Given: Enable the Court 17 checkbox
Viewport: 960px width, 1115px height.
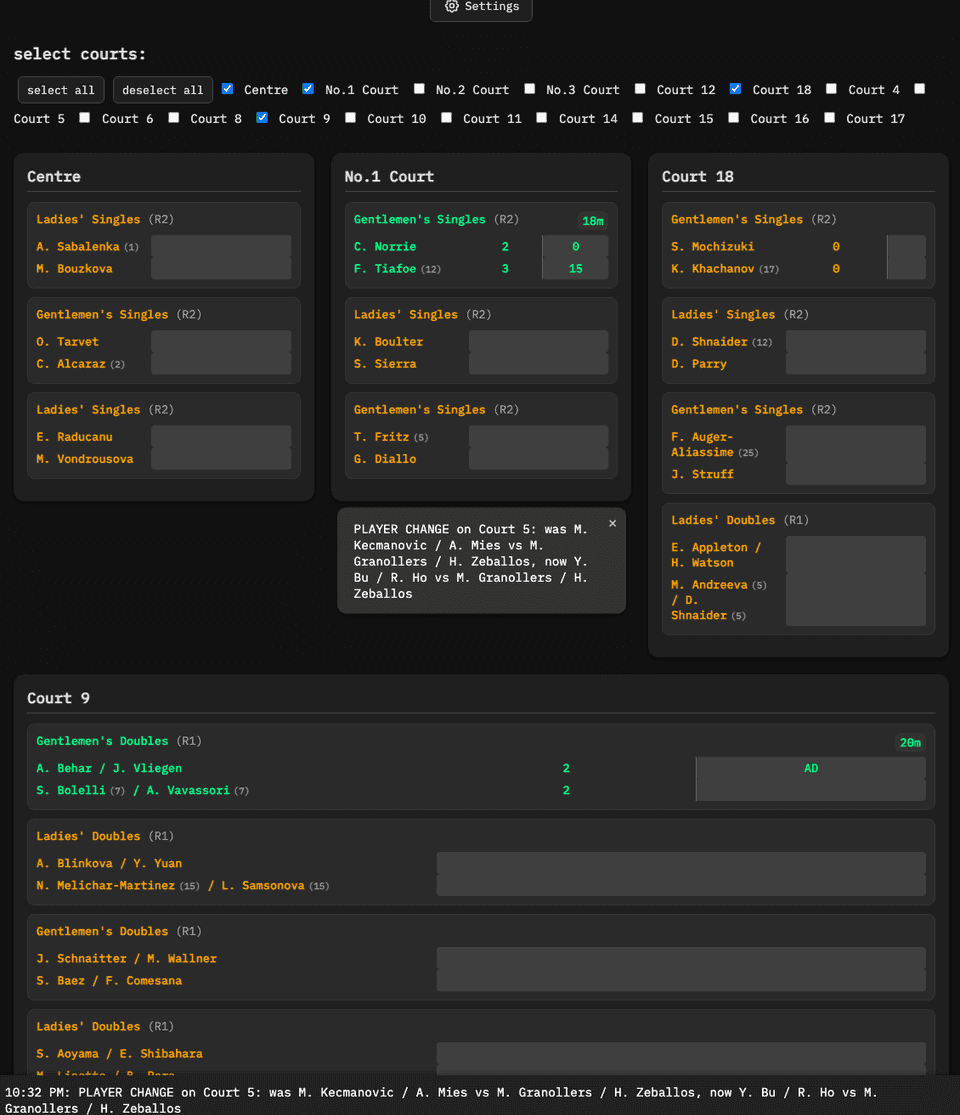Looking at the screenshot, I should coord(829,117).
